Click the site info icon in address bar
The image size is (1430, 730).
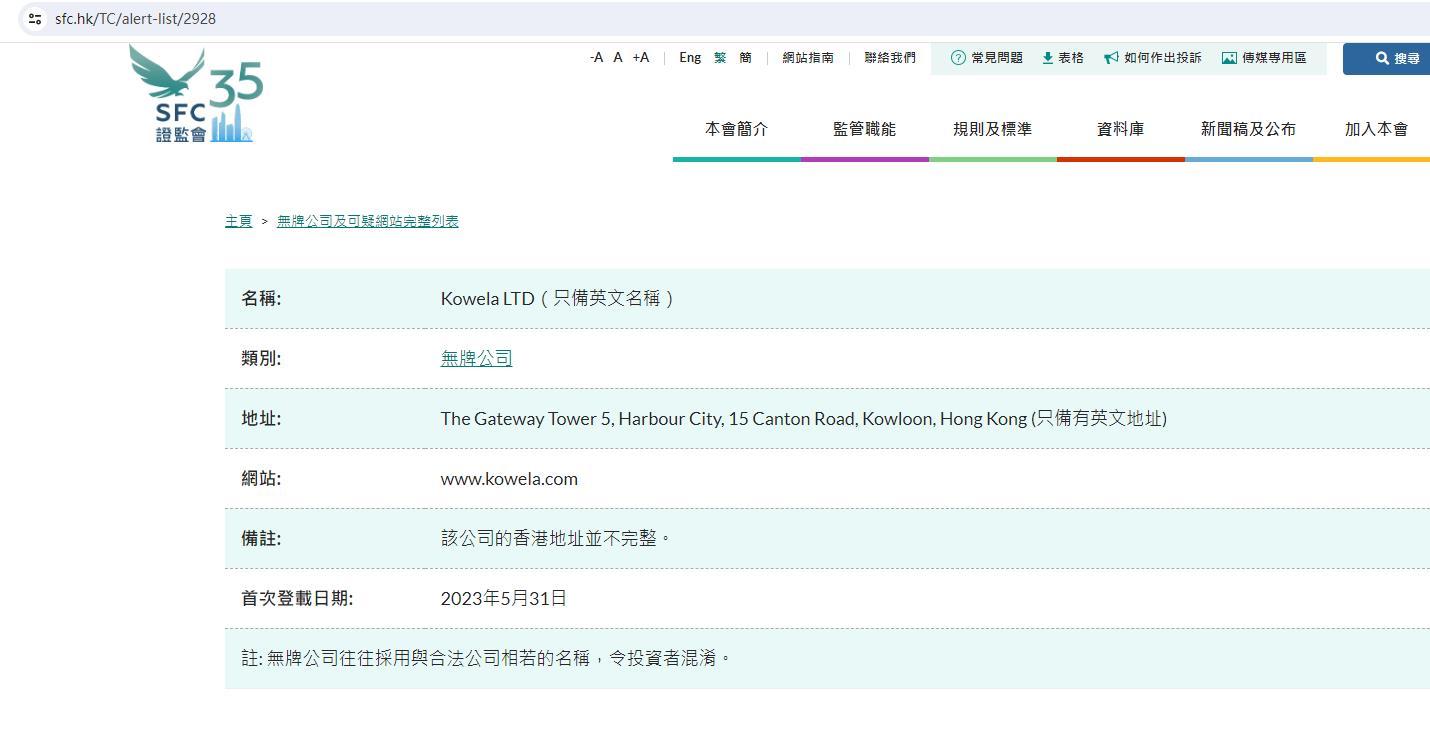coord(35,19)
